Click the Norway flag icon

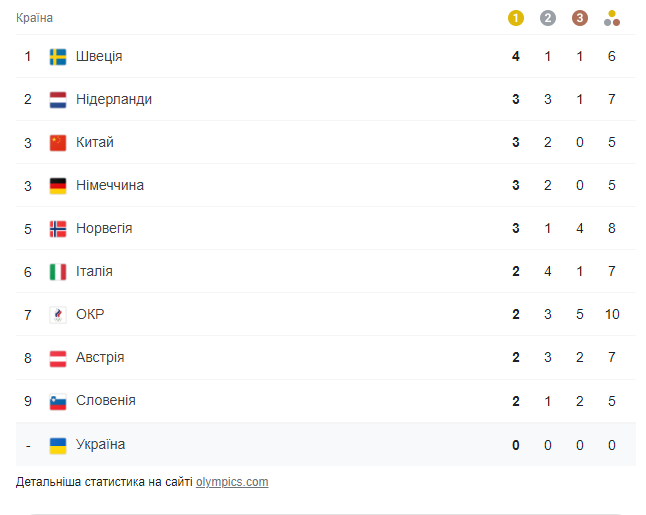(58, 229)
